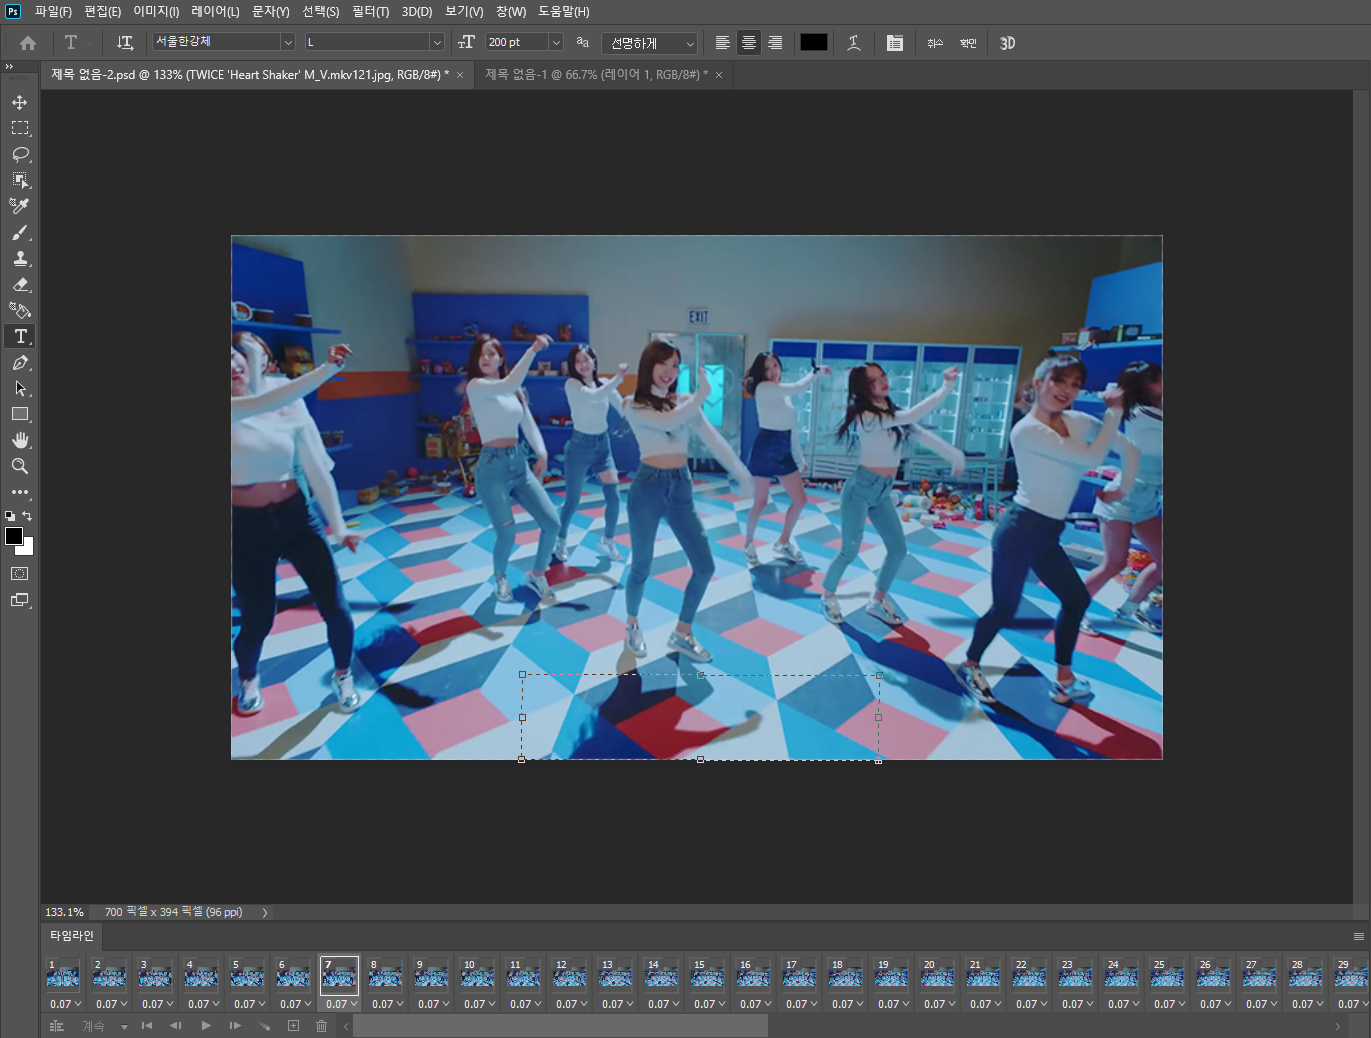Open the 필터(T) menu
Viewport: 1371px width, 1038px height.
pos(370,12)
